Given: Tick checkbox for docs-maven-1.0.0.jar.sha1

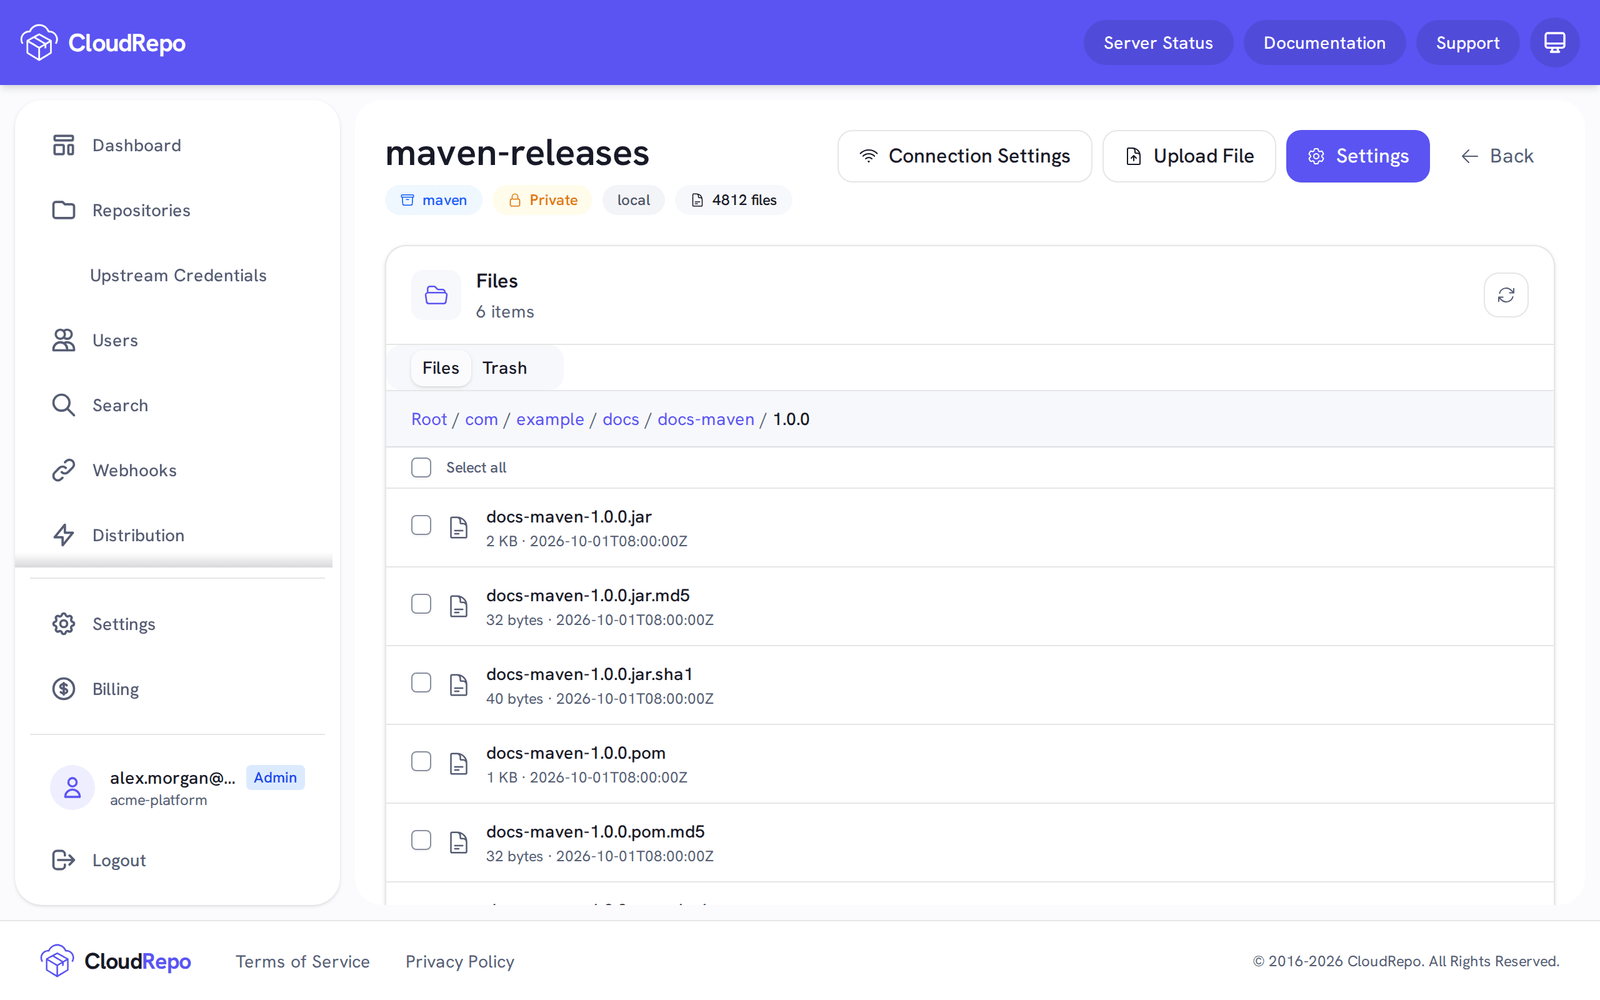Looking at the screenshot, I should point(421,683).
